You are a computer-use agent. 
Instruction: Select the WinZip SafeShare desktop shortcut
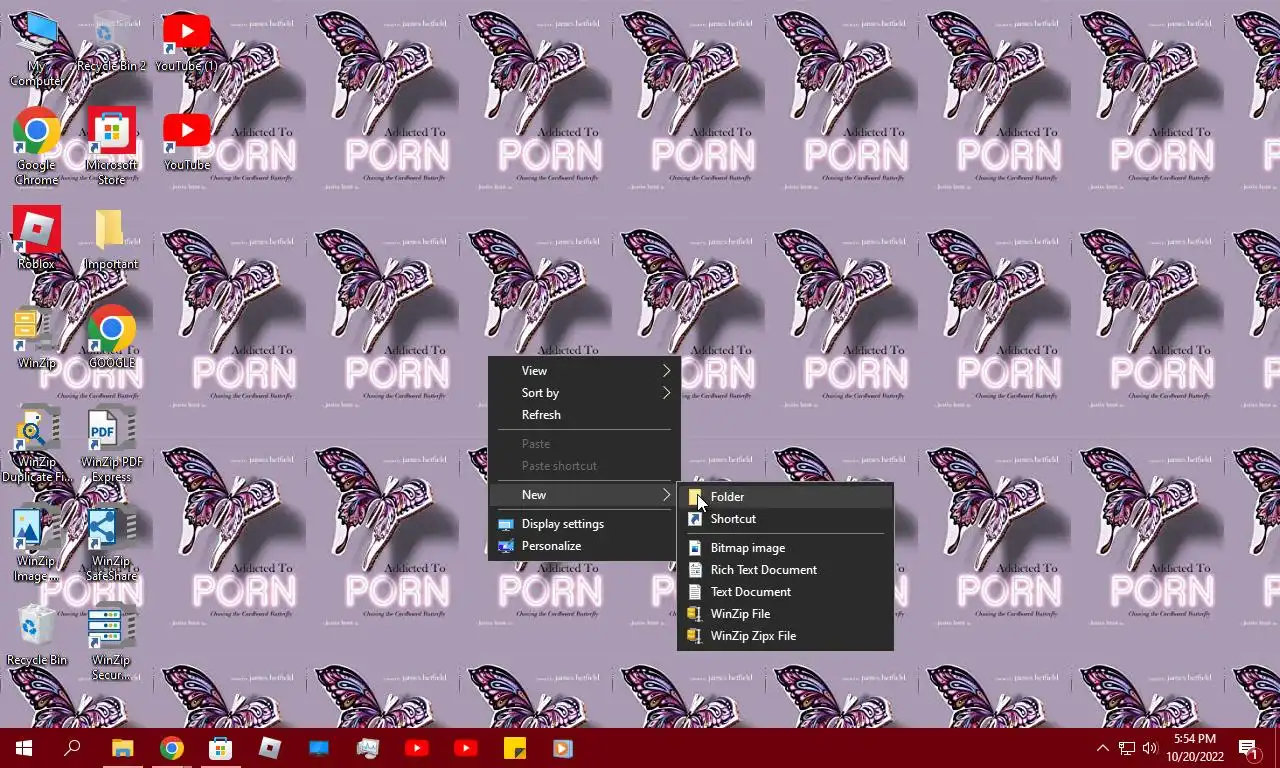point(111,543)
